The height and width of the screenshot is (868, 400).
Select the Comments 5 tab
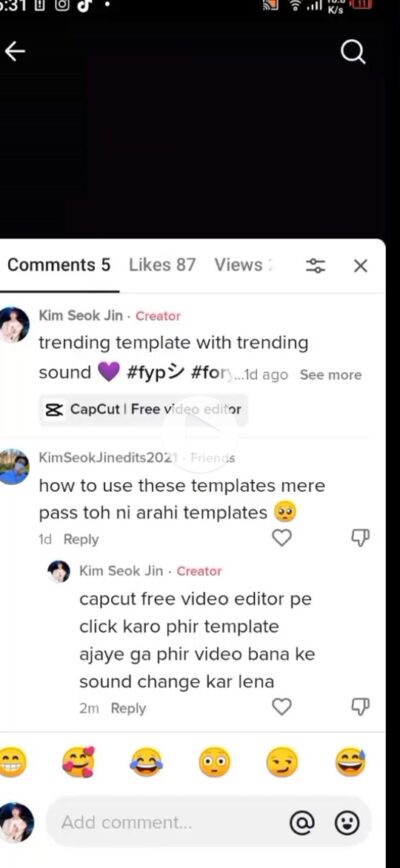(59, 265)
